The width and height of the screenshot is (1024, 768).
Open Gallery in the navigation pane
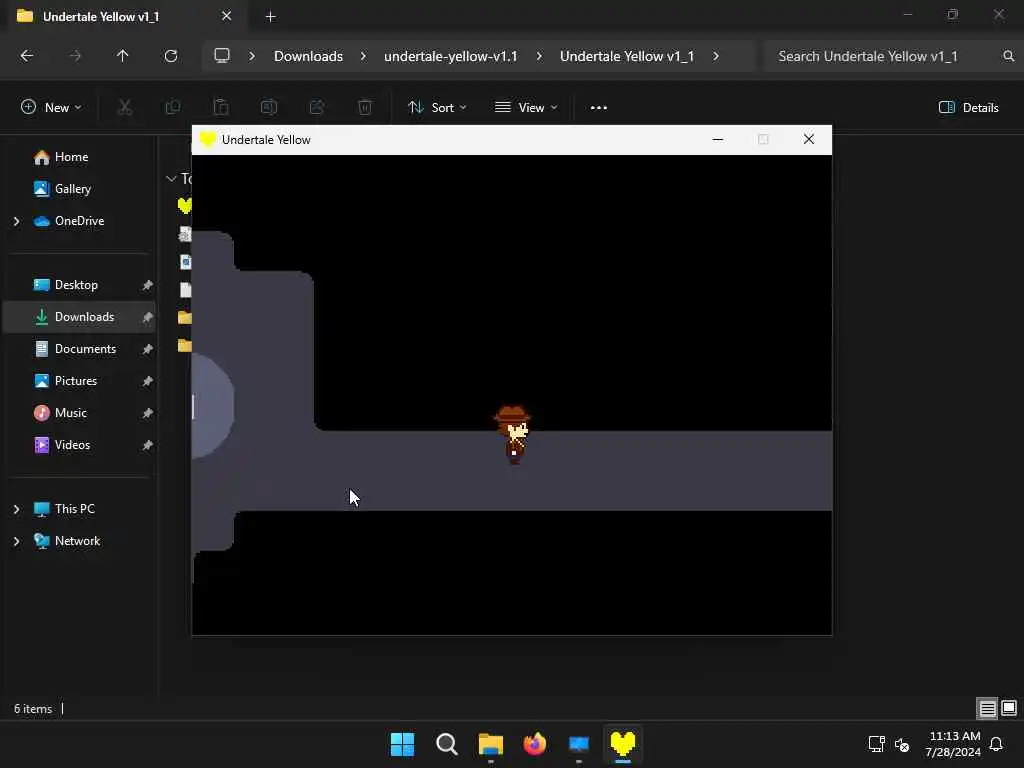coord(72,189)
